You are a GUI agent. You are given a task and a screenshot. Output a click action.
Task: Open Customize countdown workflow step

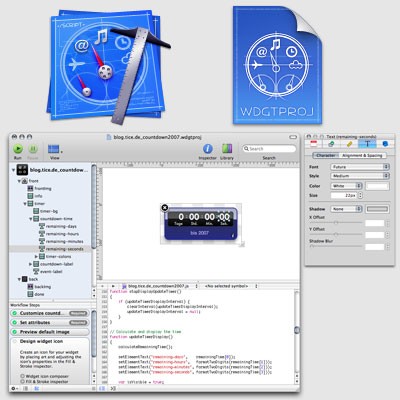[x=50, y=313]
